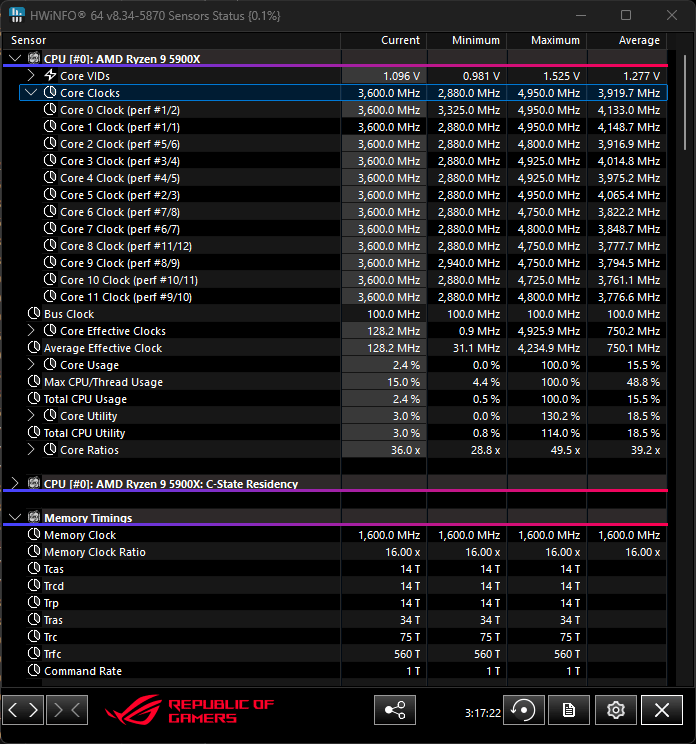Select the Trc timing row
The height and width of the screenshot is (744, 696).
(x=335, y=637)
